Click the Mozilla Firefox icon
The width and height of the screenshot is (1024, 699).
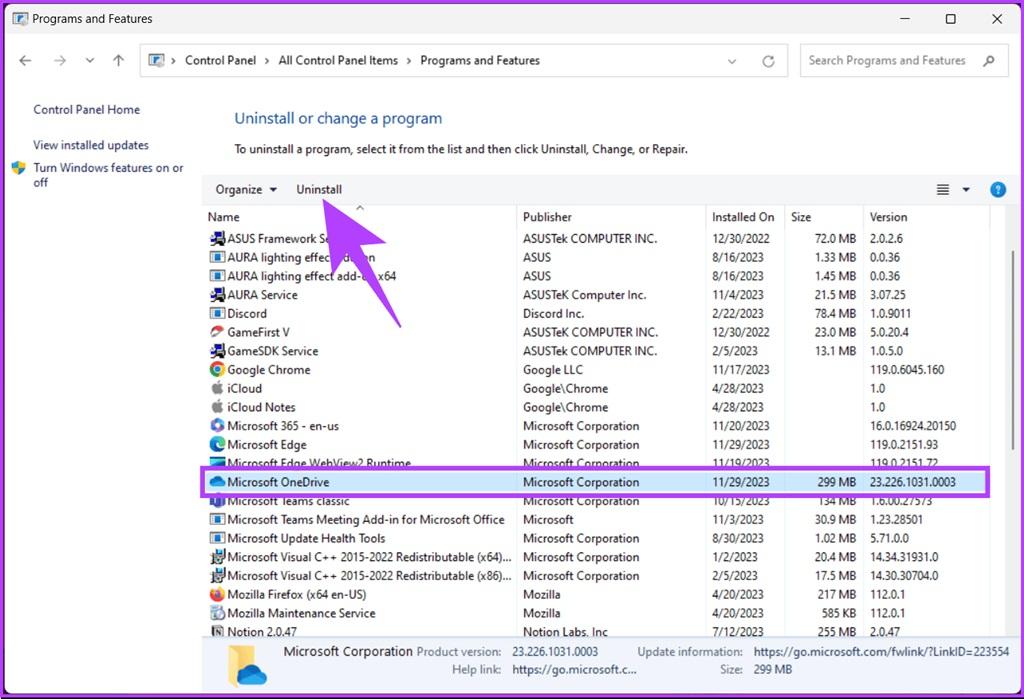pyautogui.click(x=217, y=594)
